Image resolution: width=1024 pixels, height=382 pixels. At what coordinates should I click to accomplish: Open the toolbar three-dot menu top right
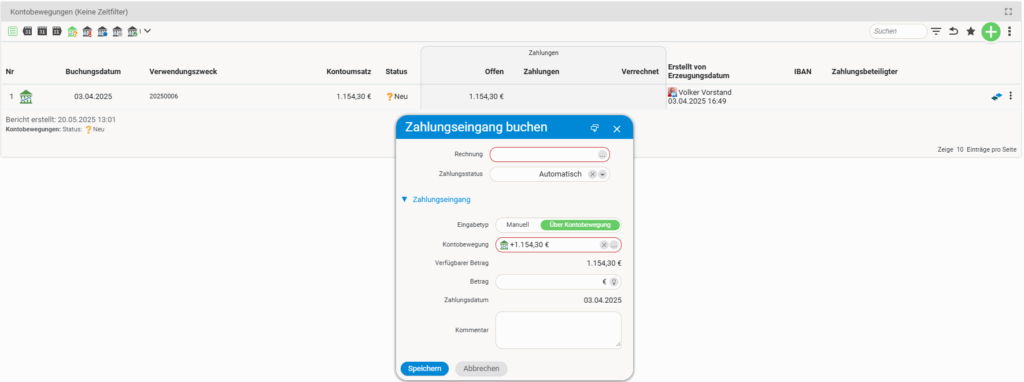point(1010,31)
